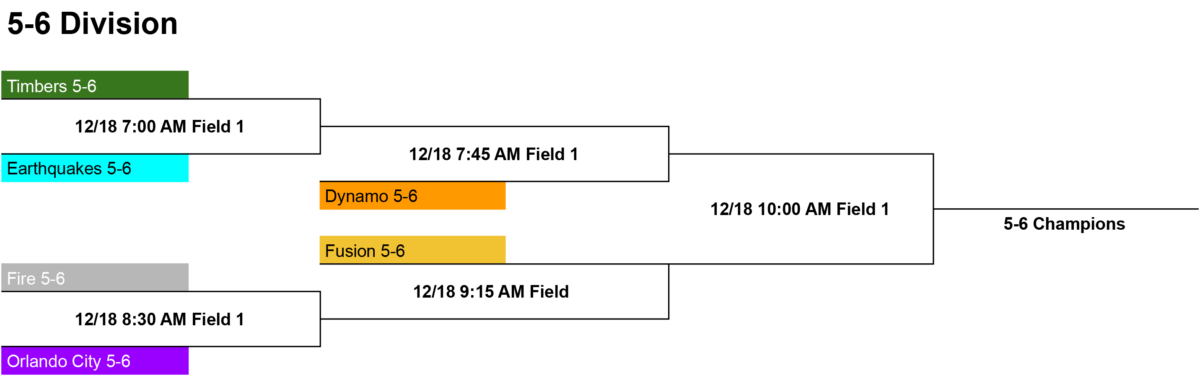Click the 5-6 Division heading
Image resolution: width=1200 pixels, height=376 pixels.
point(92,24)
